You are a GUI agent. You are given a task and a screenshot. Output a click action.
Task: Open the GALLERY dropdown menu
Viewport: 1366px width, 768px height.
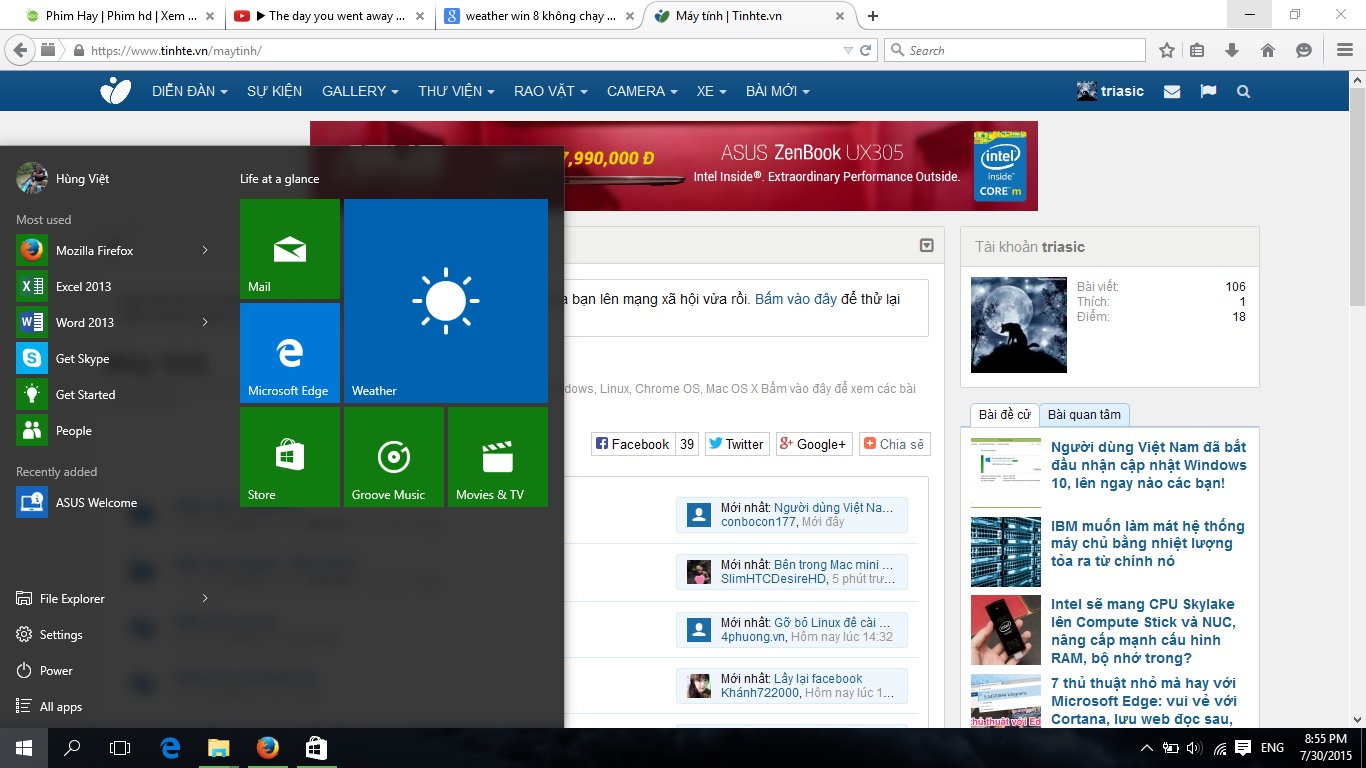tap(360, 91)
